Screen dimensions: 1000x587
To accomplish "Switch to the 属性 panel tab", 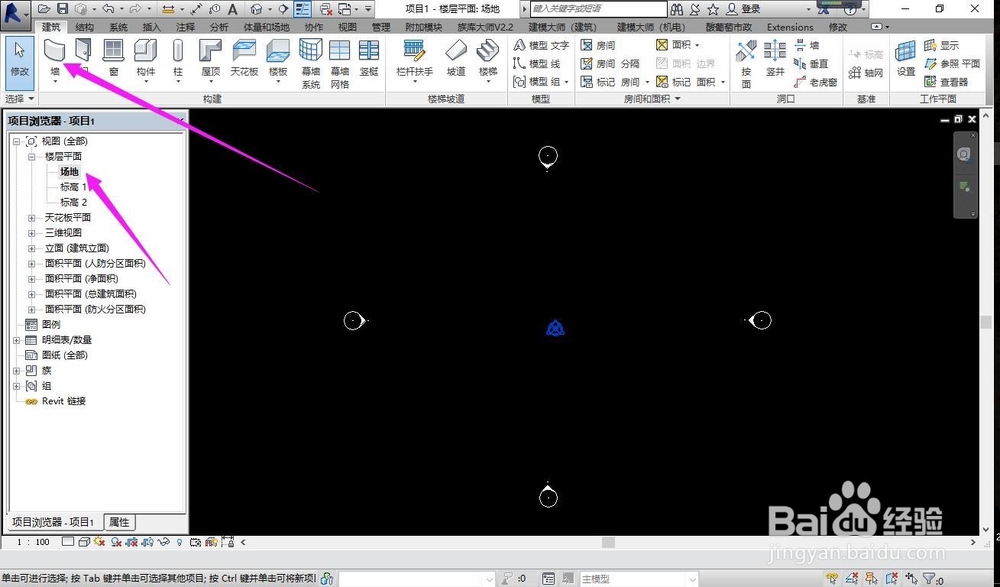I will 119,522.
